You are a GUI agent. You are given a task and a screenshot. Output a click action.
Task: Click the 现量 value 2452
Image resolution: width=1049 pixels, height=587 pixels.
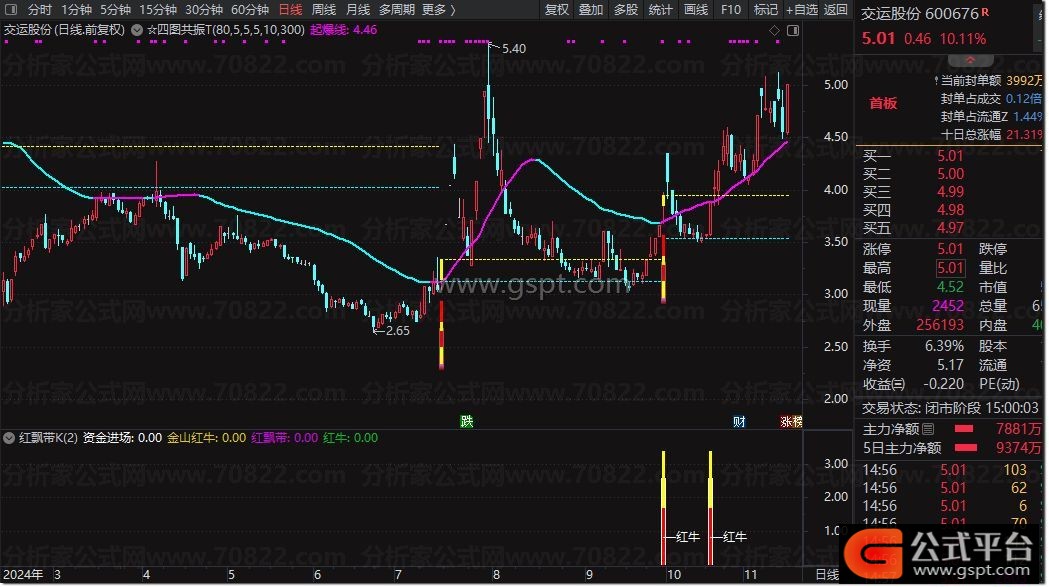point(948,306)
